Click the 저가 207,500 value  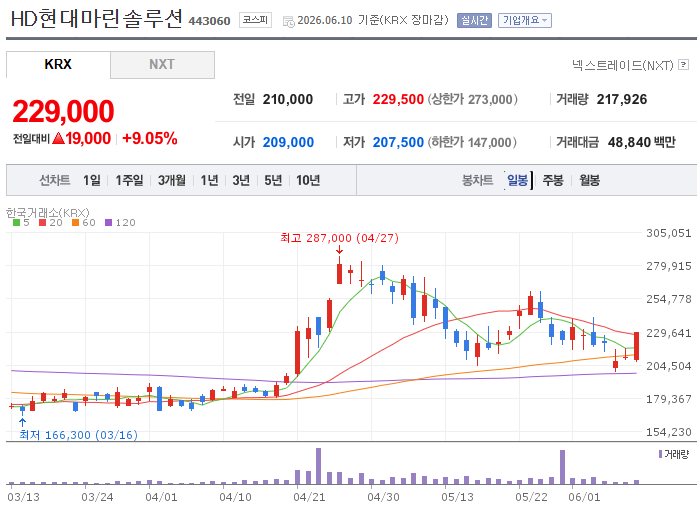pyautogui.click(x=398, y=142)
